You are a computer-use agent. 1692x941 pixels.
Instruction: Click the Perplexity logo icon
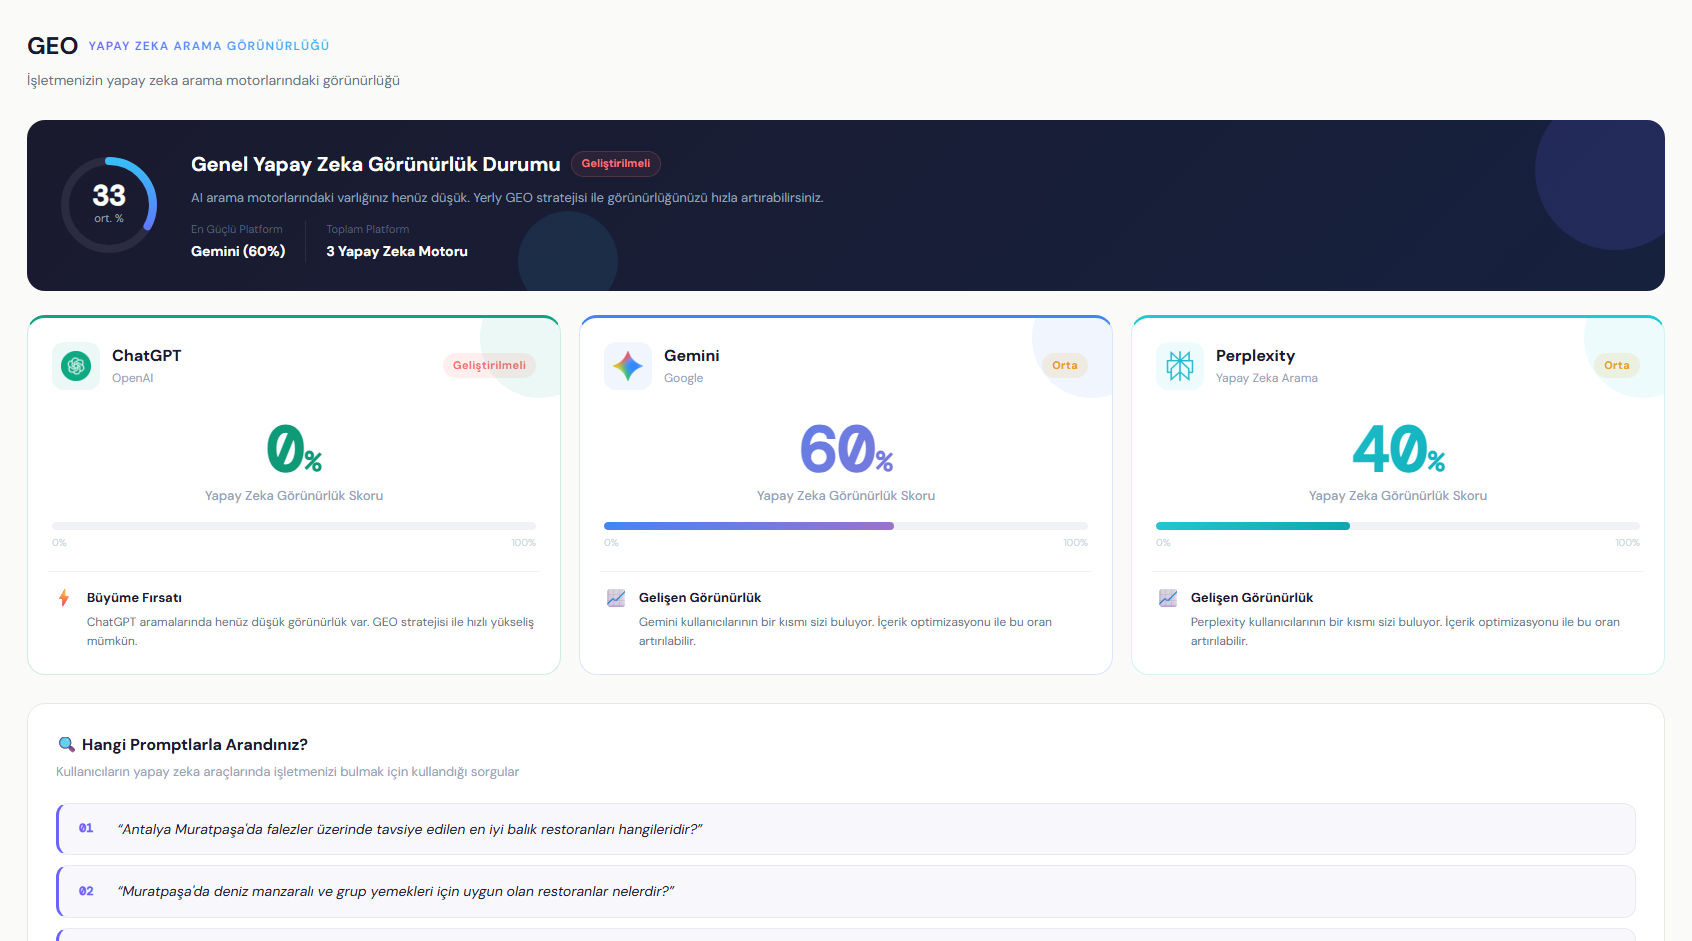tap(1180, 366)
